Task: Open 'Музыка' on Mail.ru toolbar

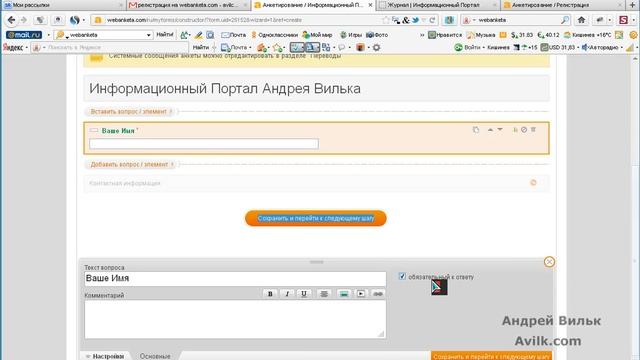Action: point(481,35)
